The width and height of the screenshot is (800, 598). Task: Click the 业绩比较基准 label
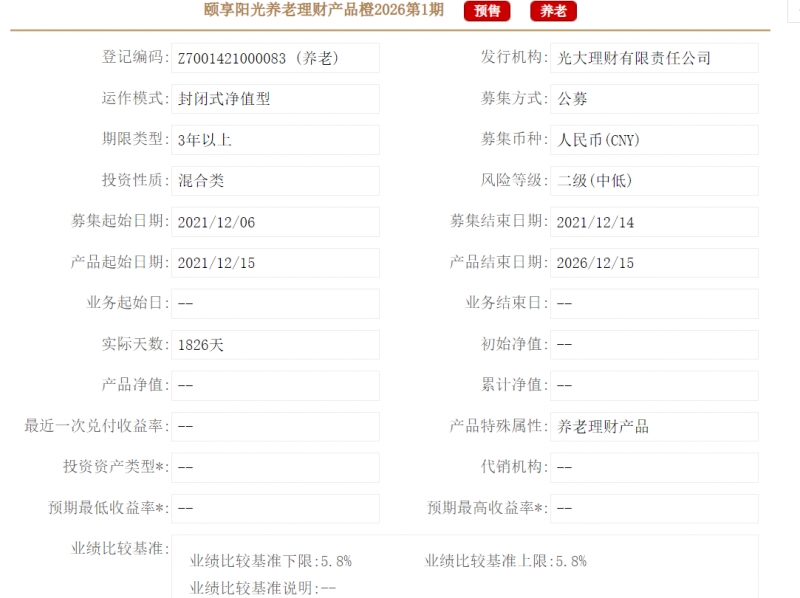coord(120,549)
